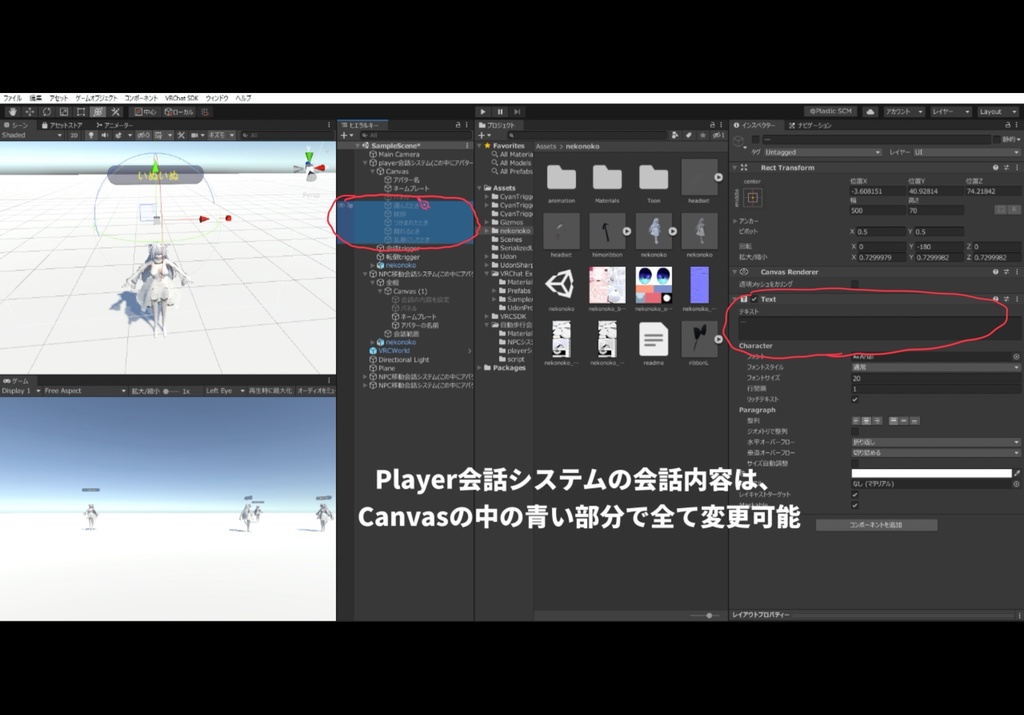Disable the Text component via its checkbox

point(754,299)
